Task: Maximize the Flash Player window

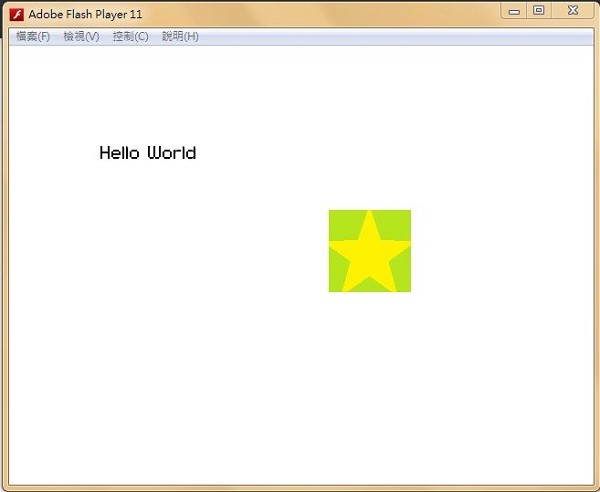Action: 539,10
